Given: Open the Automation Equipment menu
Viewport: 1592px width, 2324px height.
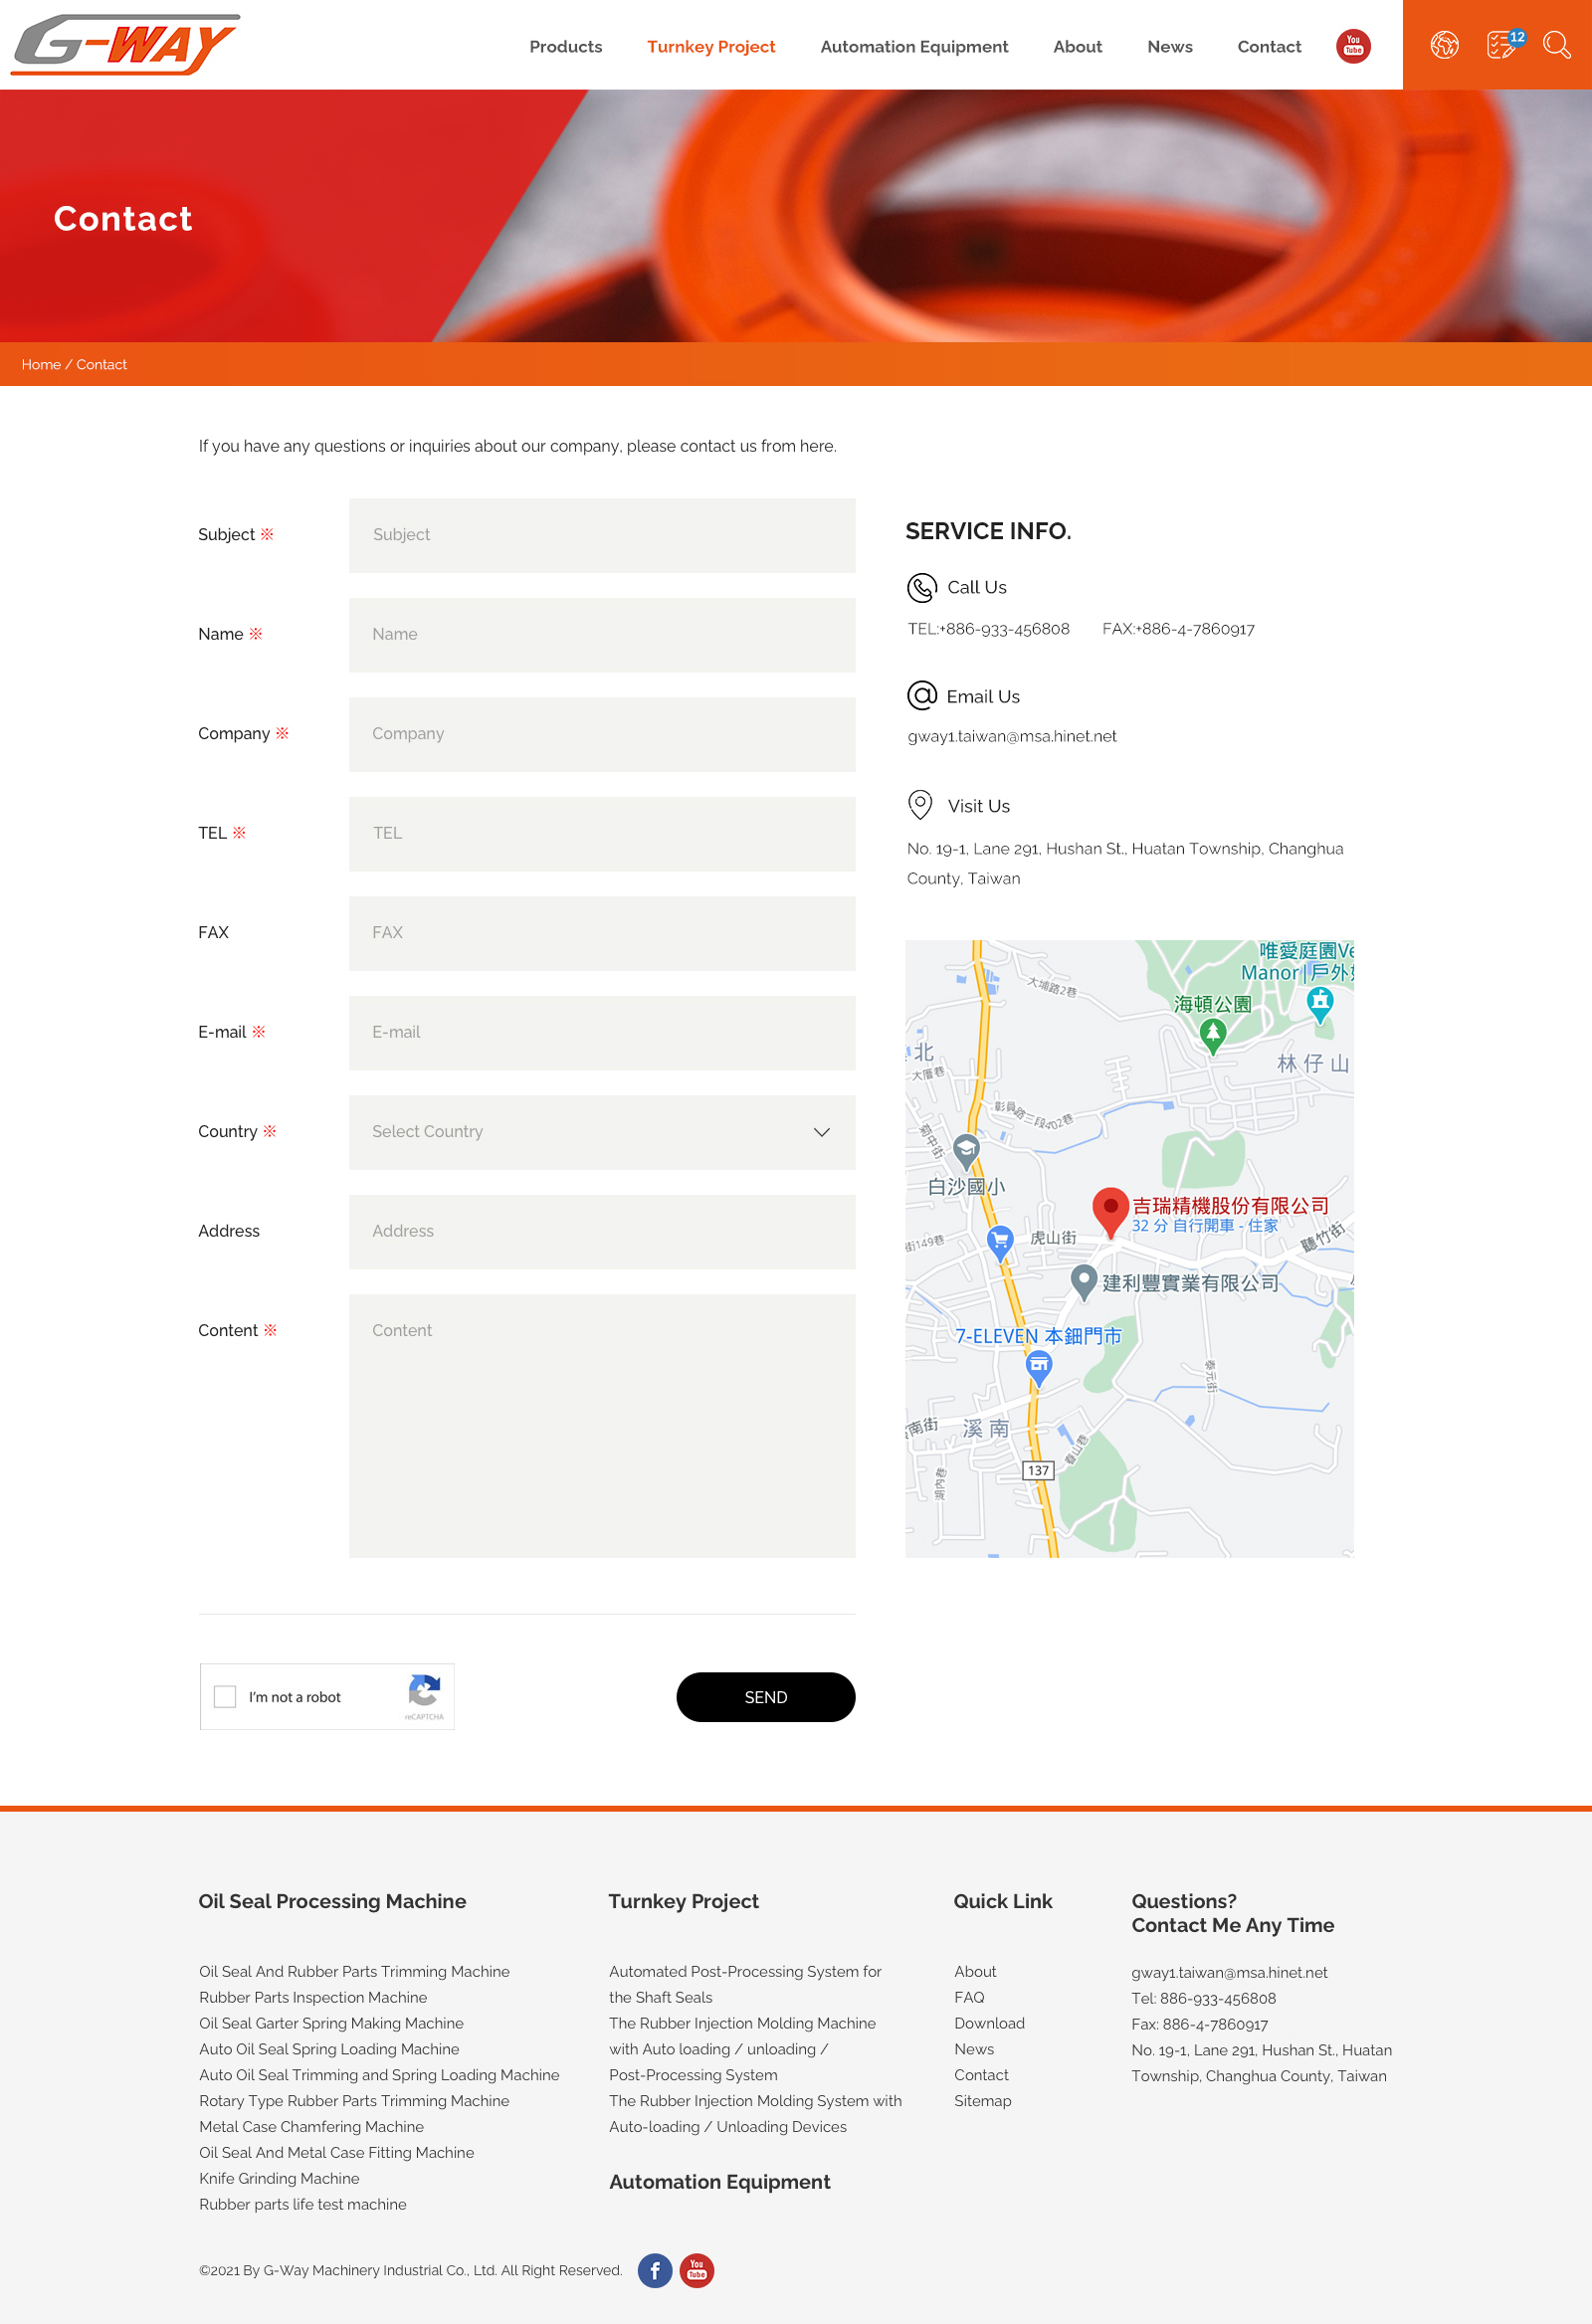Looking at the screenshot, I should click(914, 47).
